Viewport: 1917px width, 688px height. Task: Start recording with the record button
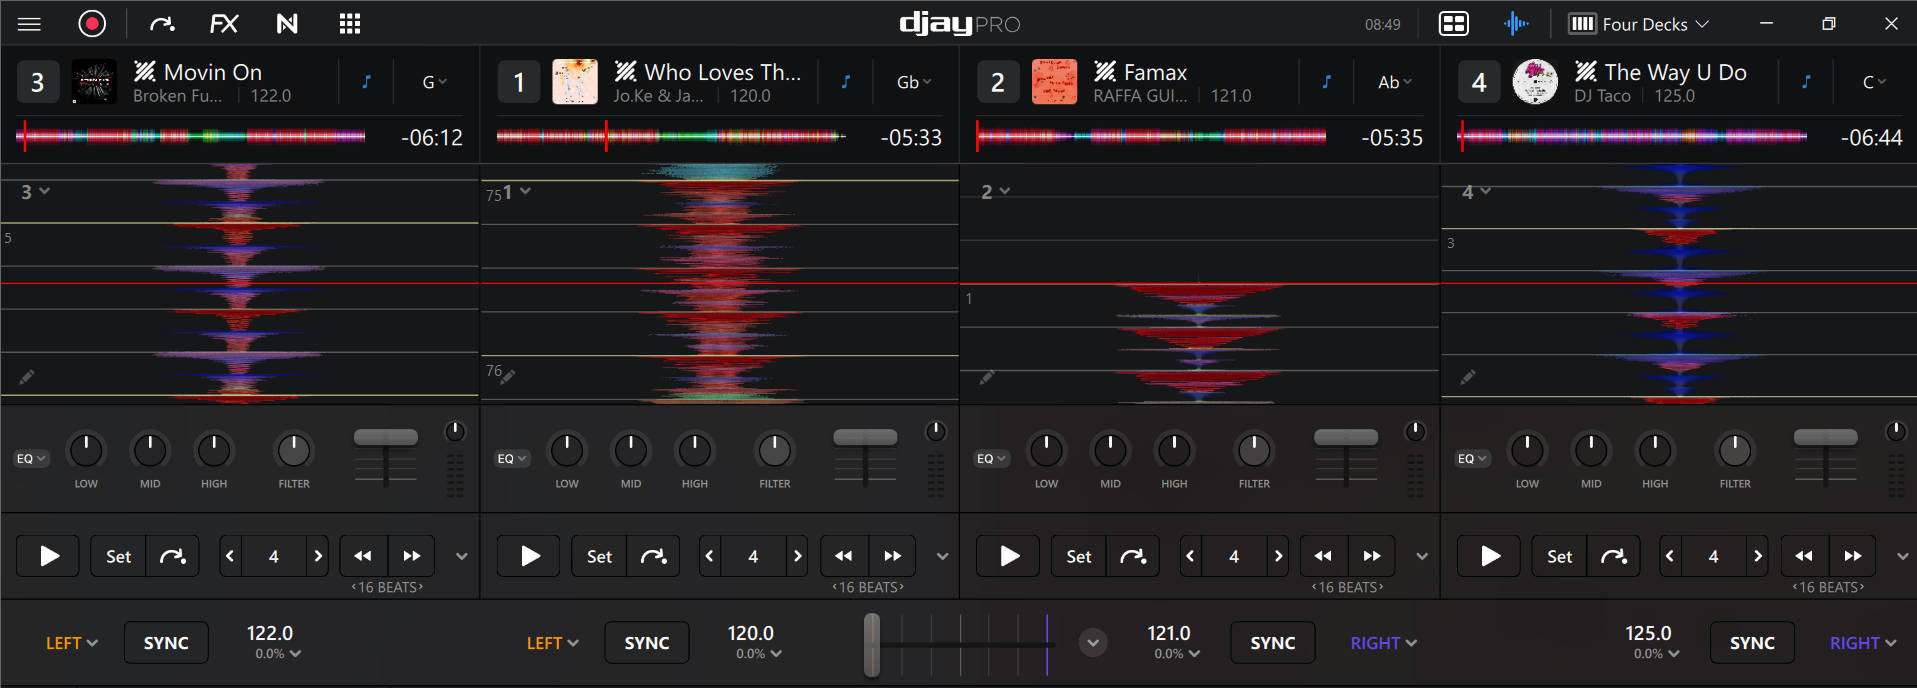click(x=92, y=24)
